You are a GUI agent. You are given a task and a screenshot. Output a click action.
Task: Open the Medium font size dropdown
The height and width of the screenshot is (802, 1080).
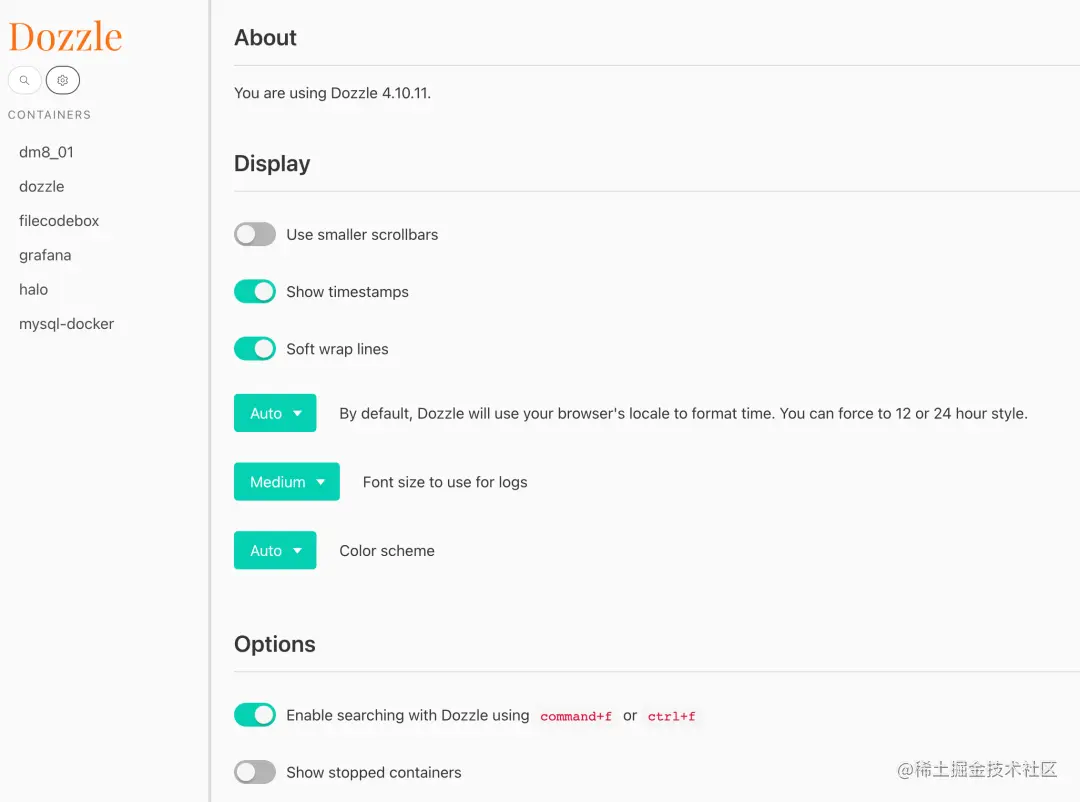[287, 482]
